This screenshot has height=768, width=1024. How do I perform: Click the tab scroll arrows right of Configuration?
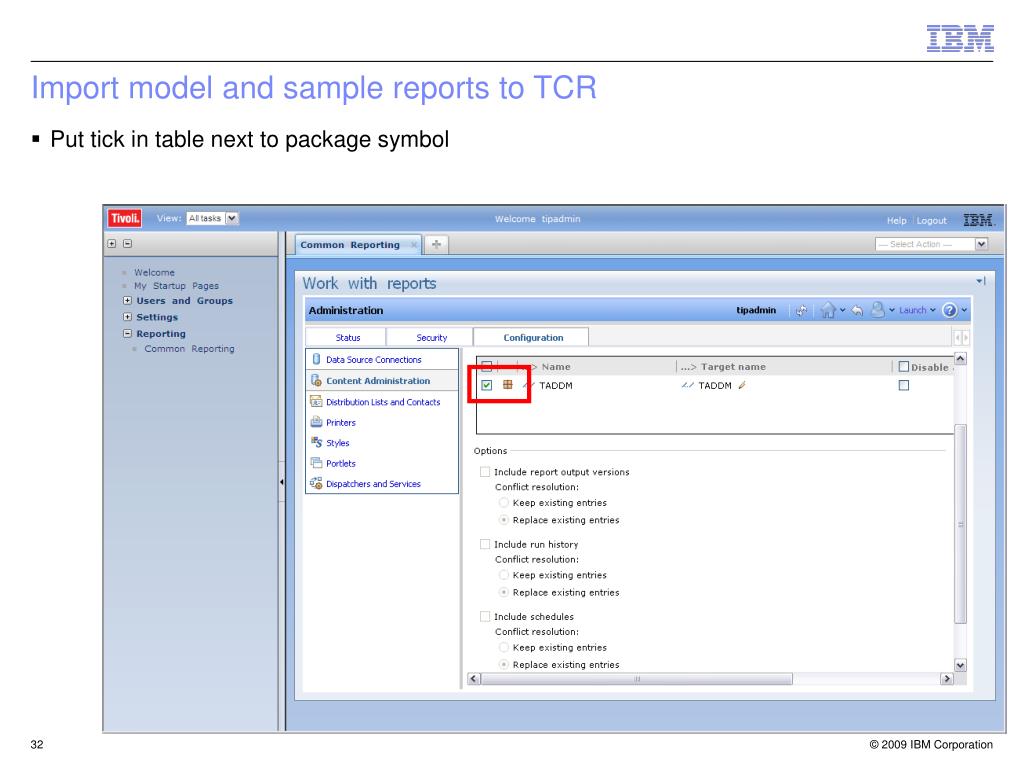pyautogui.click(x=962, y=338)
